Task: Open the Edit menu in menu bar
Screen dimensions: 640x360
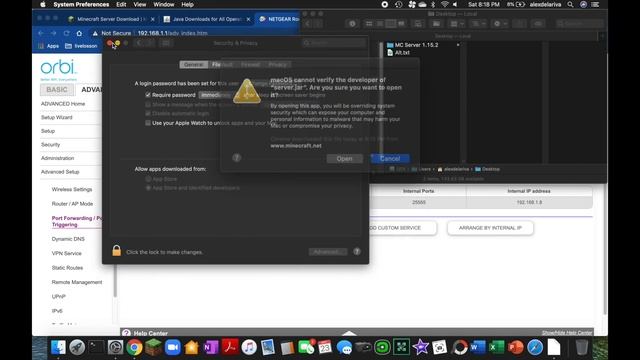Action: click(x=121, y=4)
